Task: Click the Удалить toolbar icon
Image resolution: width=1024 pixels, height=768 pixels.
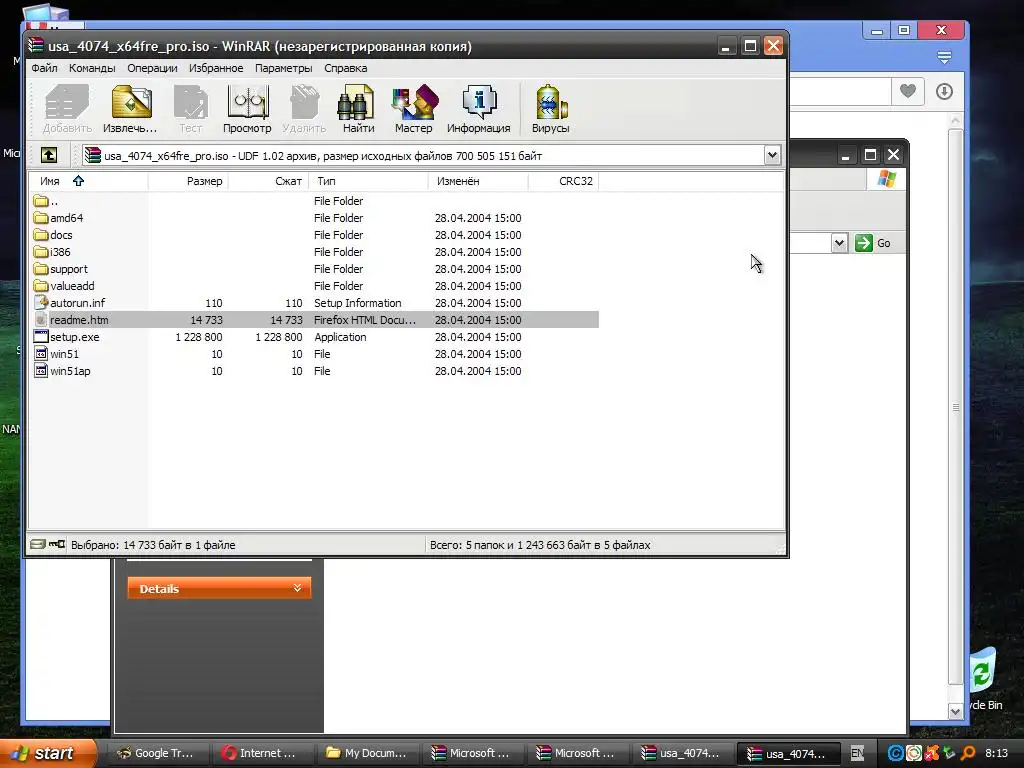Action: pyautogui.click(x=304, y=109)
